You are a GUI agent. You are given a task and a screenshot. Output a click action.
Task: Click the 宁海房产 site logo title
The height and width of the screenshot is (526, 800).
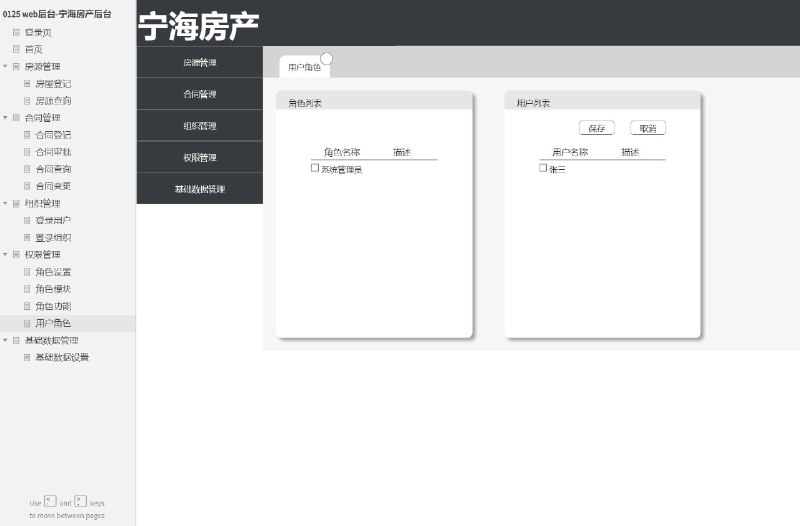[198, 26]
